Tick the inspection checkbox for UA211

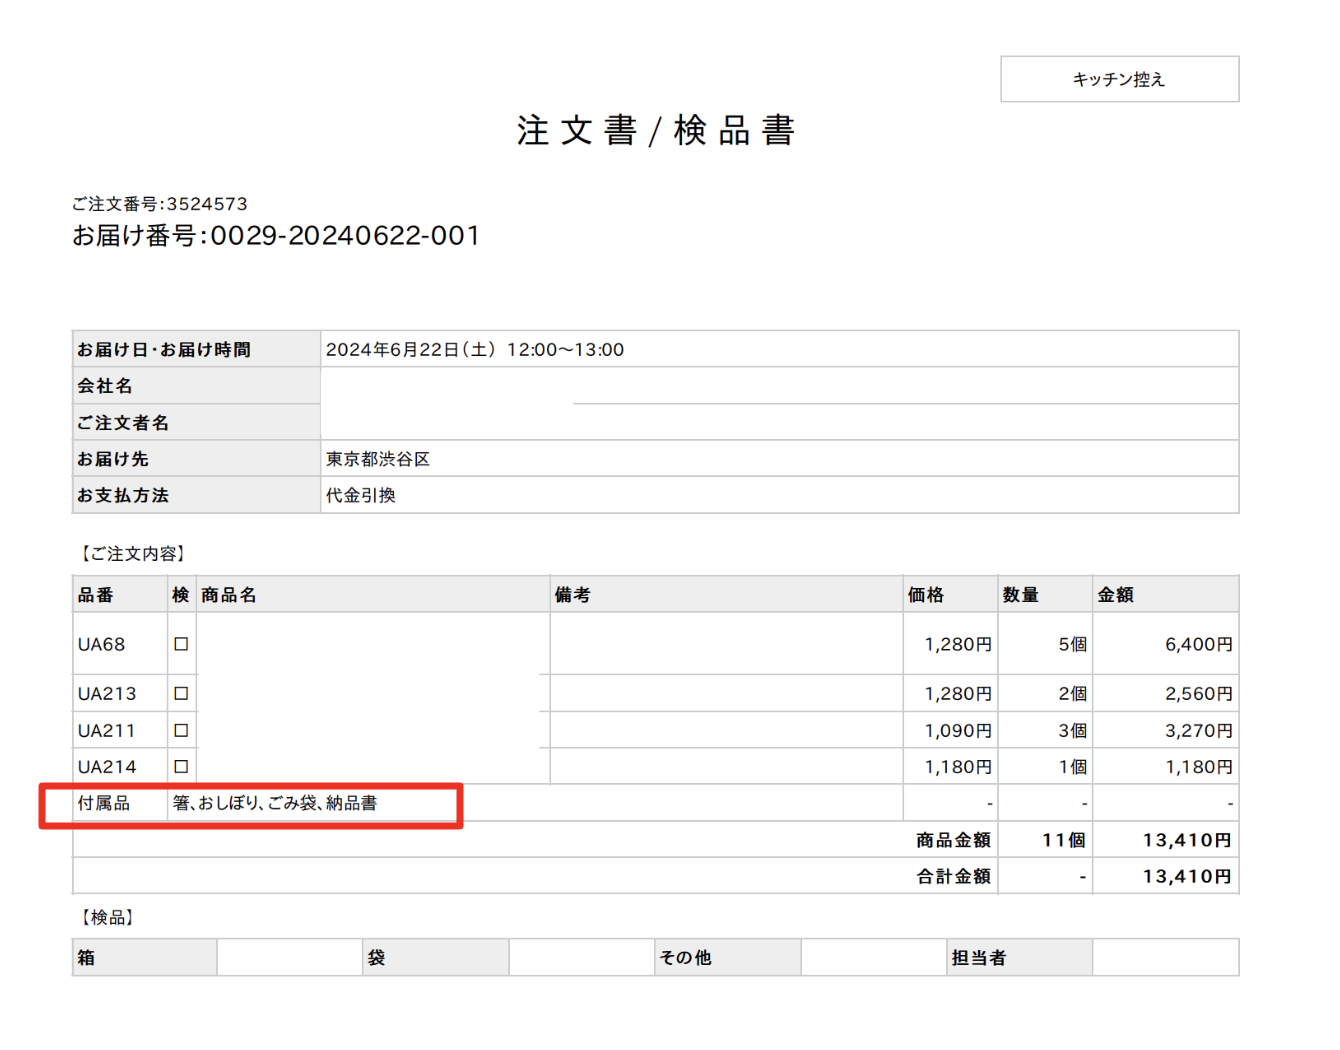tap(181, 730)
